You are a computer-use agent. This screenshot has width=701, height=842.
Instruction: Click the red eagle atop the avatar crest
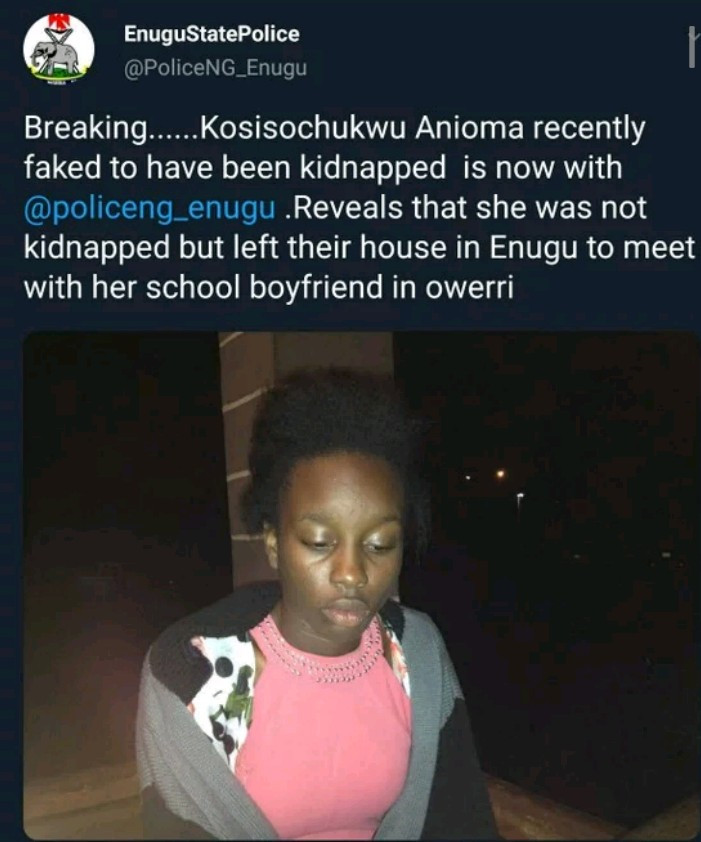(x=56, y=21)
